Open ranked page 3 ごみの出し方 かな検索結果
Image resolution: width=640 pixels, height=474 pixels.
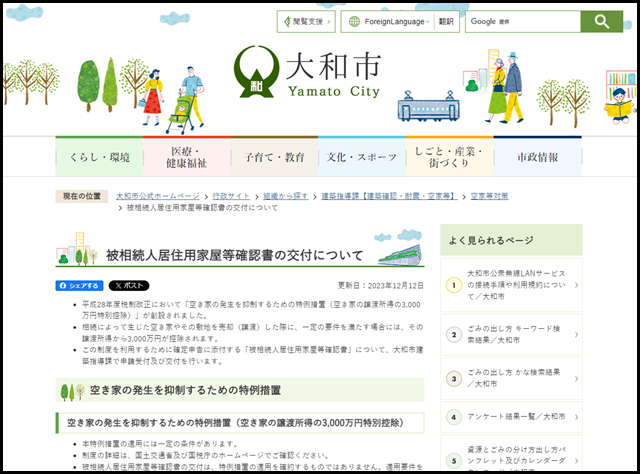coord(513,378)
